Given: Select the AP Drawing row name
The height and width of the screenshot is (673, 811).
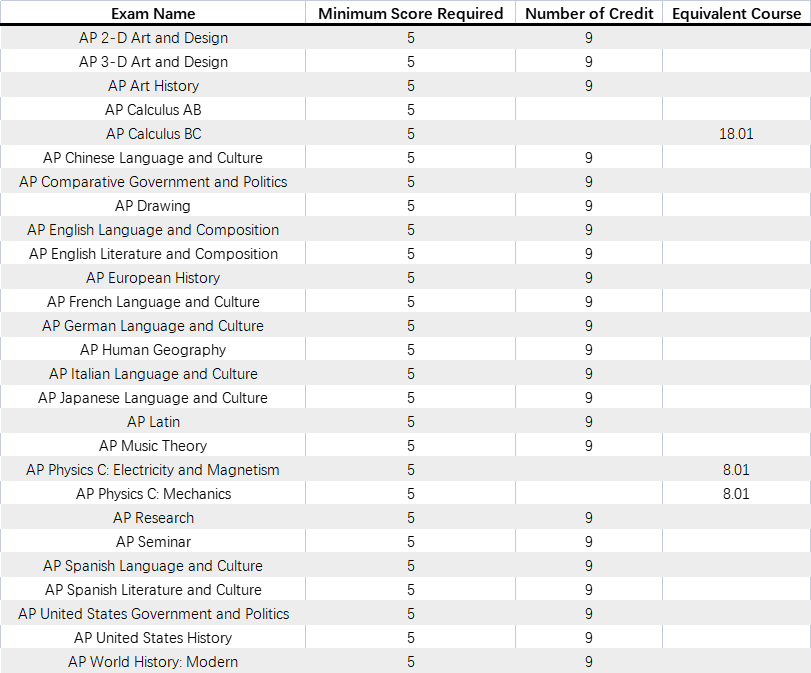Looking at the screenshot, I should tap(153, 206).
